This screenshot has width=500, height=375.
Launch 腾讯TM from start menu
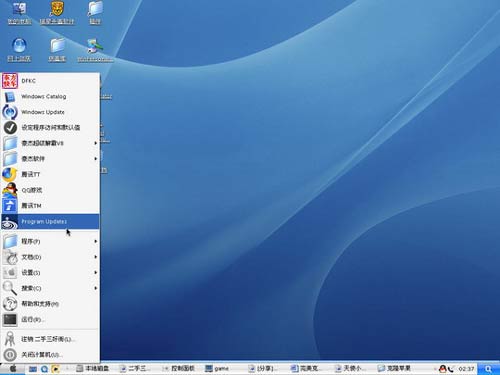pyautogui.click(x=50, y=206)
